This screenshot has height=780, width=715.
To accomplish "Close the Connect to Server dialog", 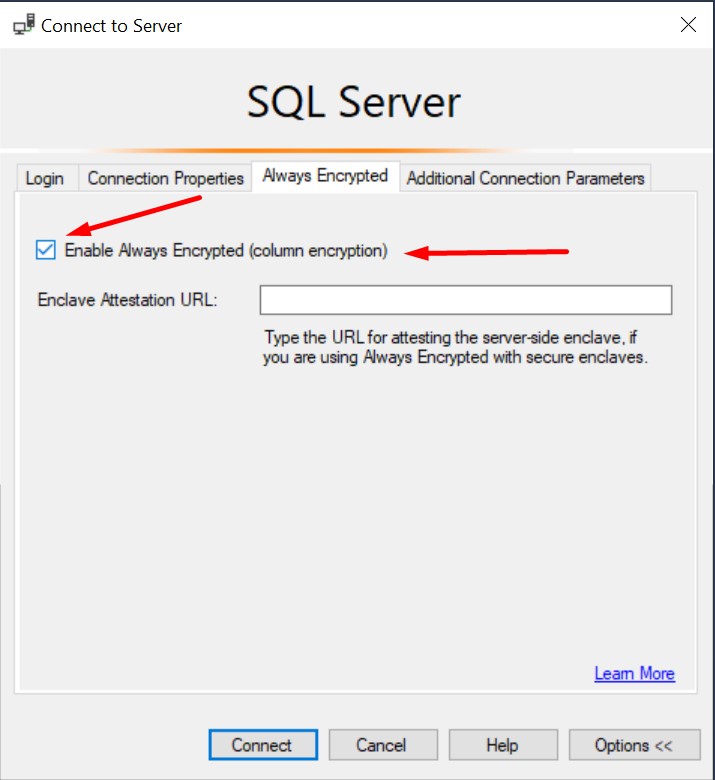I will (688, 24).
